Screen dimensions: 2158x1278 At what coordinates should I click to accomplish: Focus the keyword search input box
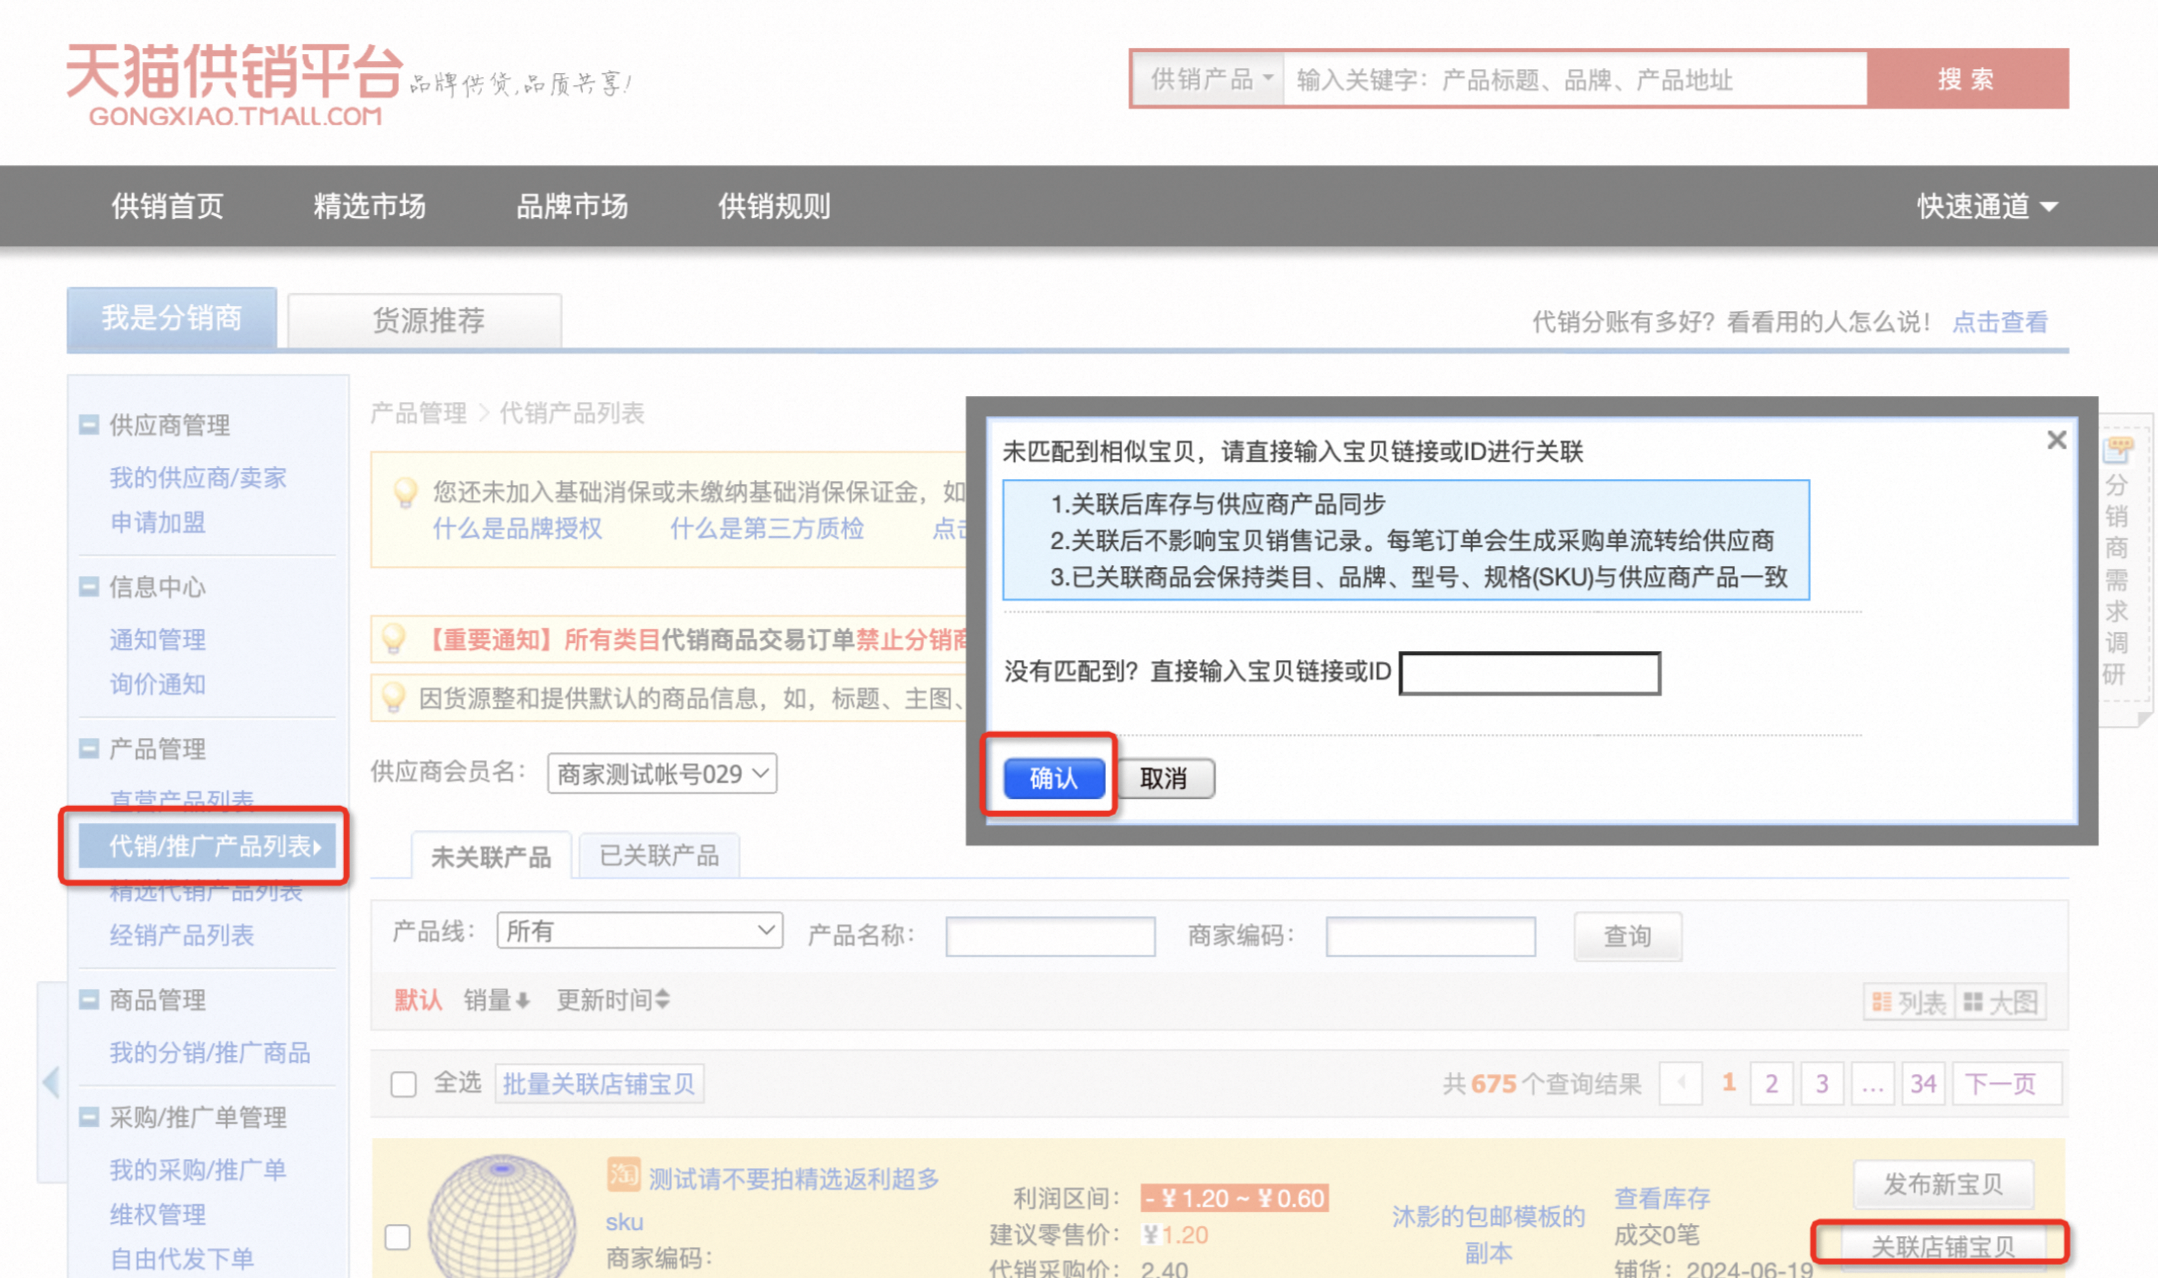tap(1575, 79)
